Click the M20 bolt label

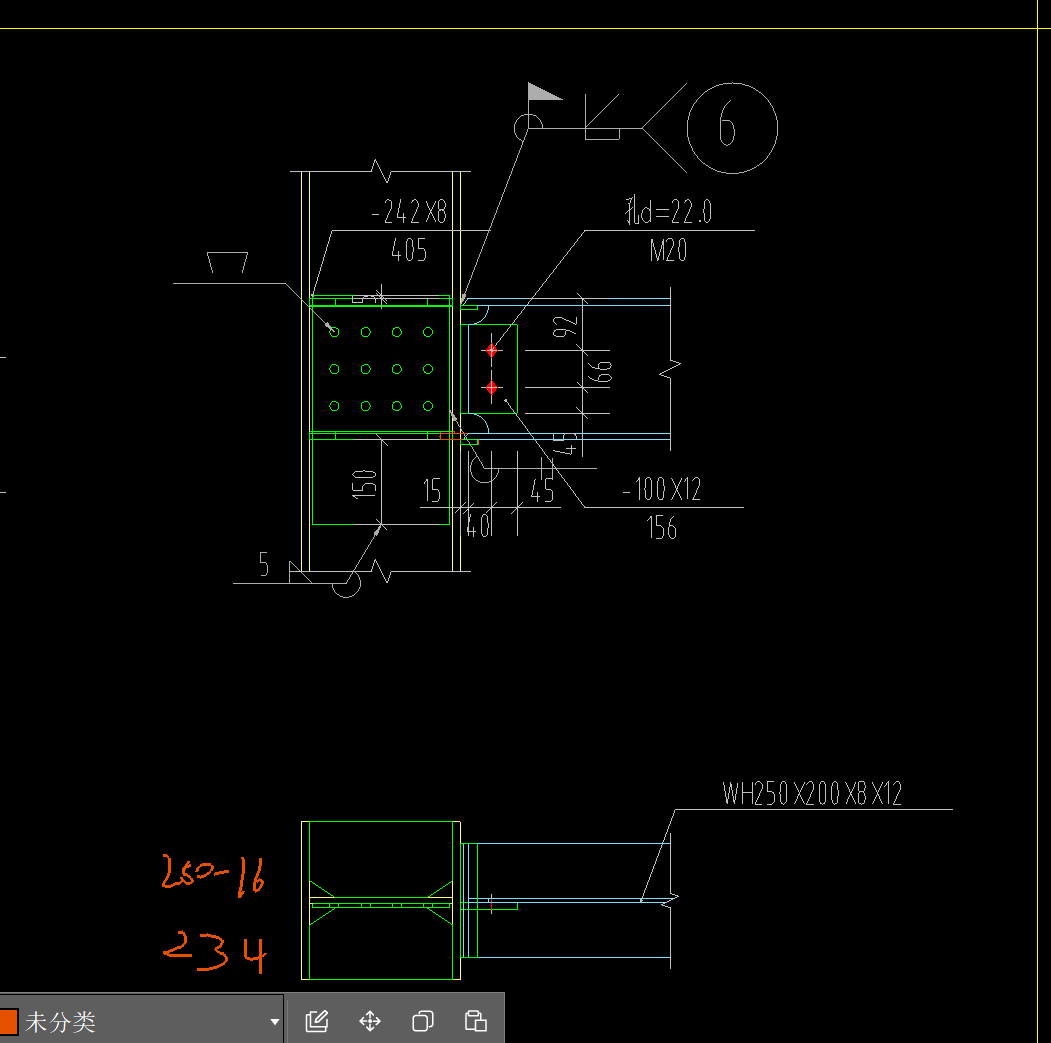[x=668, y=251]
